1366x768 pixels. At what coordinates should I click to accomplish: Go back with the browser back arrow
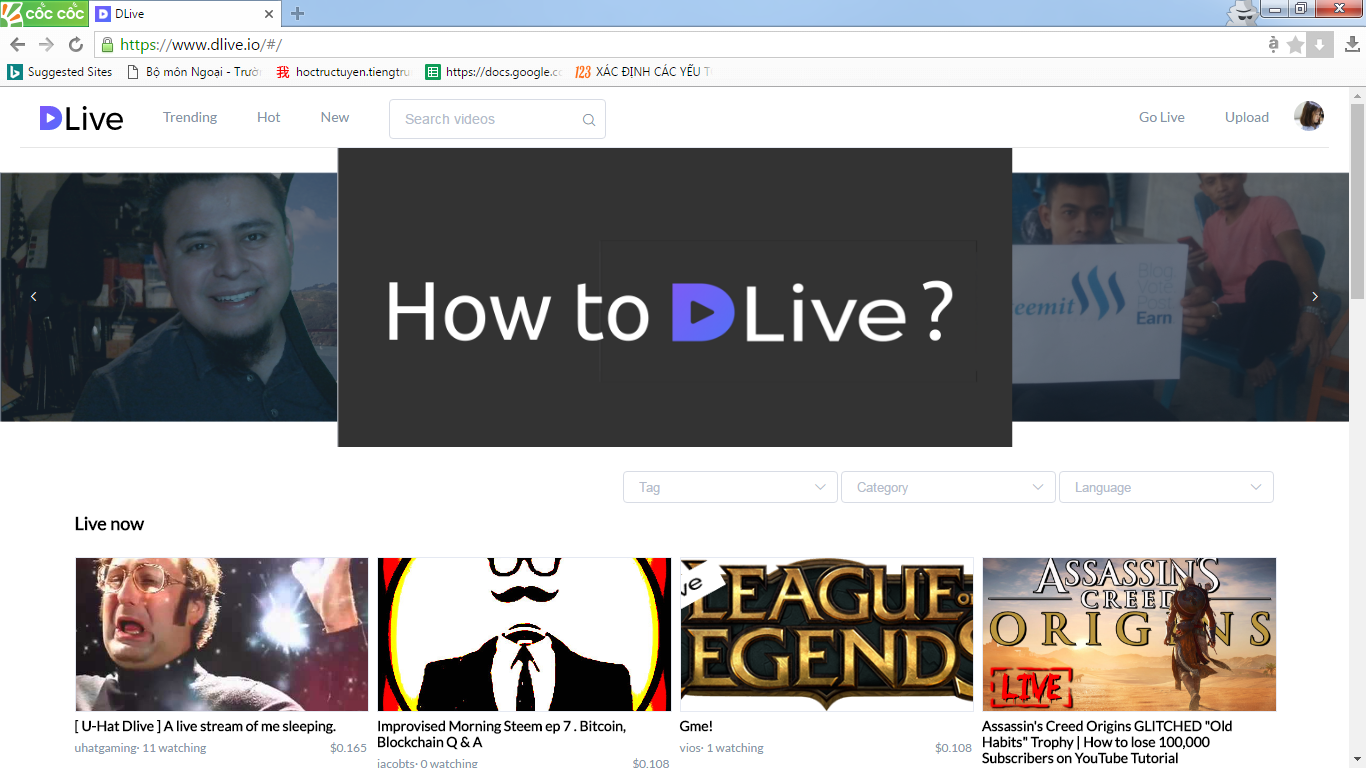(17, 44)
